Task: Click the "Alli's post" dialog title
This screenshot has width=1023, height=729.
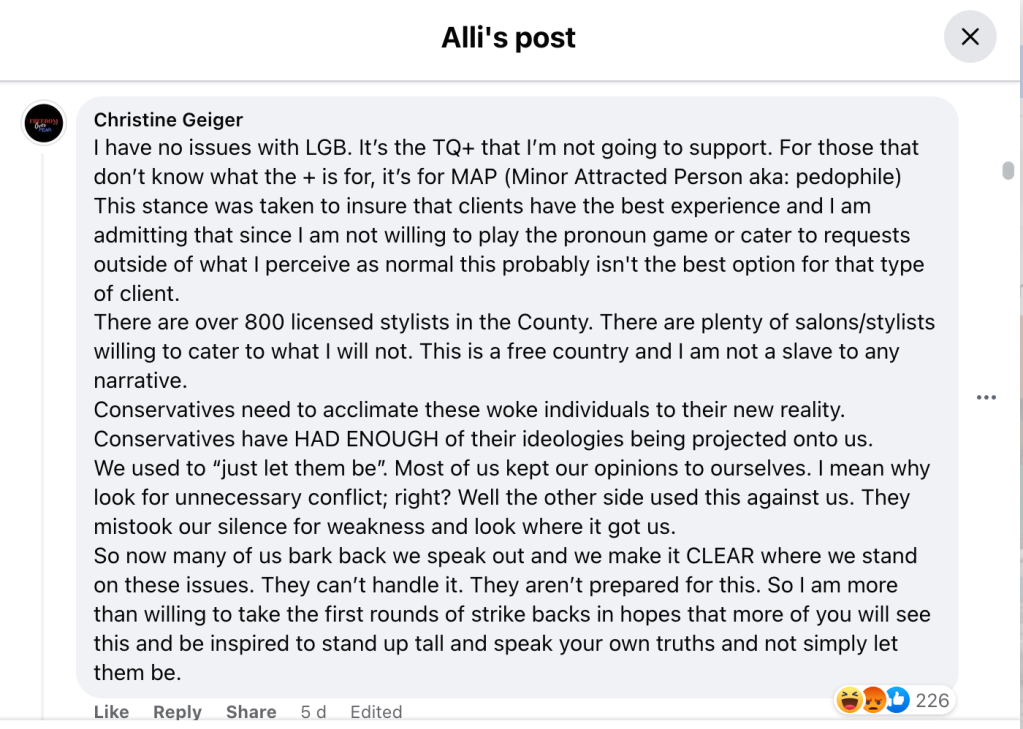Action: (x=508, y=38)
